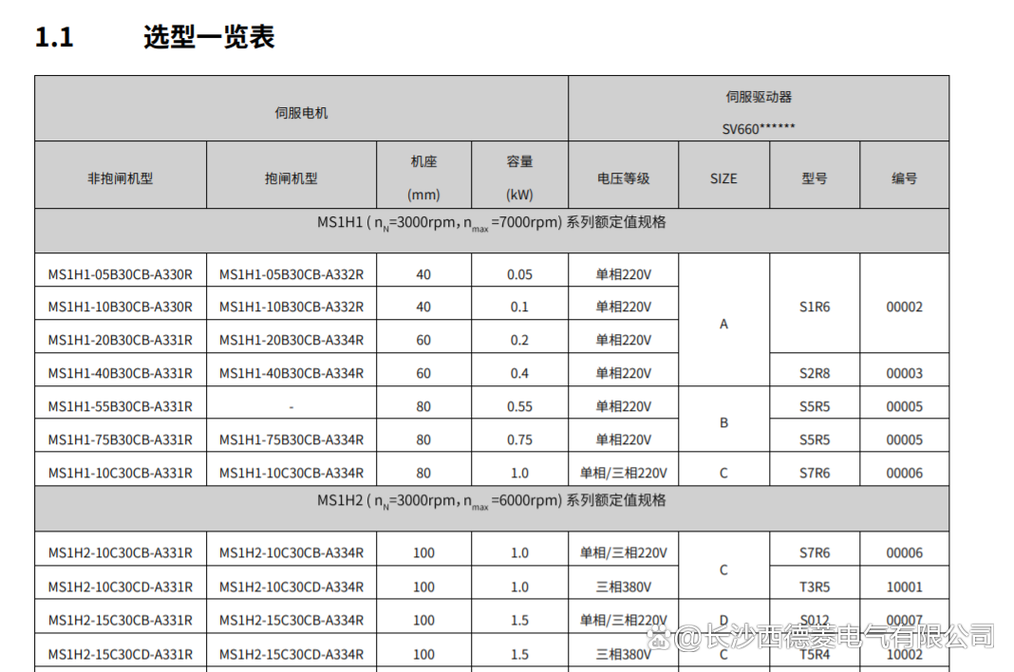
Task: Click capacity value 0.2
Action: (519, 340)
